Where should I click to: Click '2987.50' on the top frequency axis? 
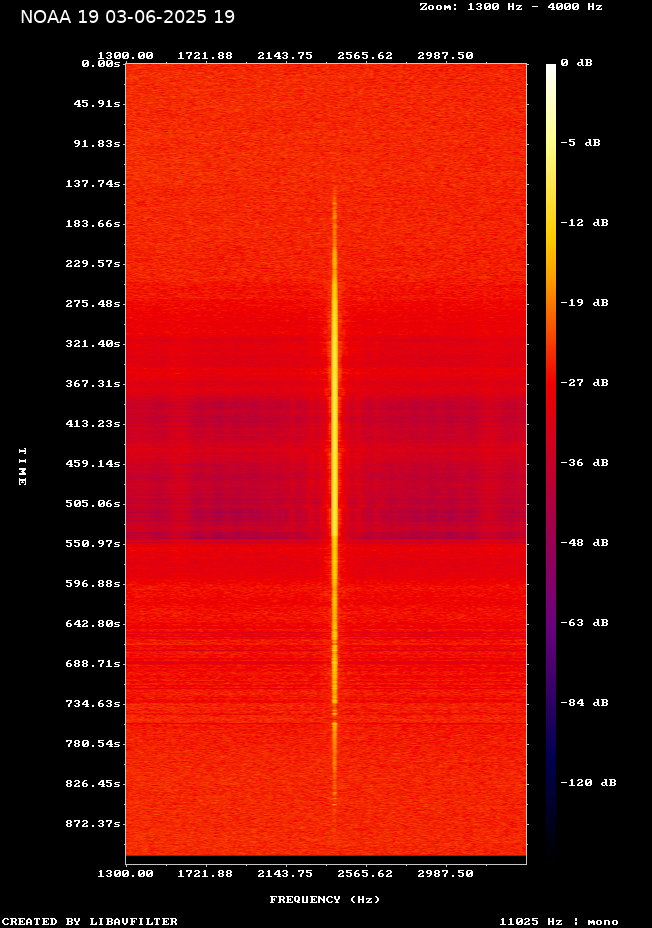click(446, 56)
